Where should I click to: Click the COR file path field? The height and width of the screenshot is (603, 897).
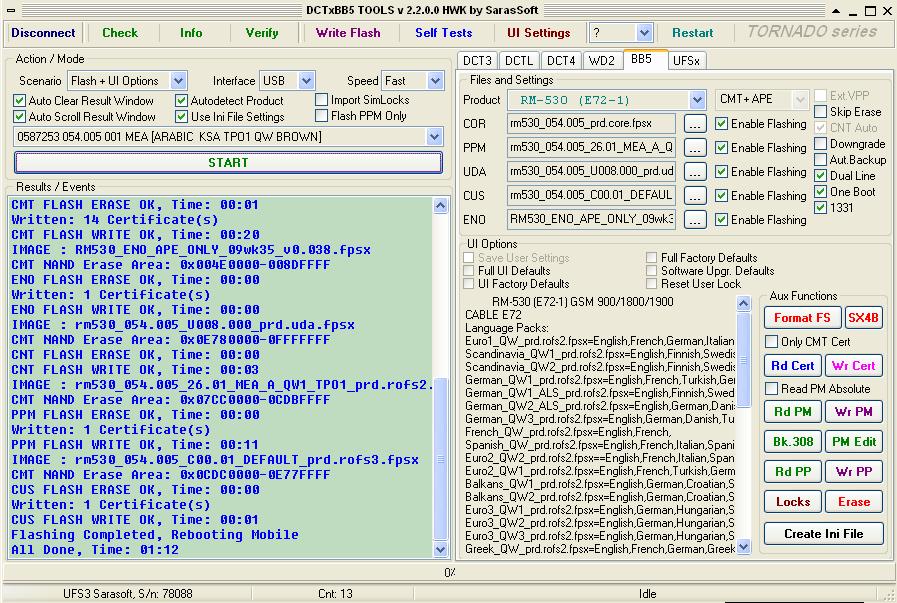pyautogui.click(x=591, y=124)
